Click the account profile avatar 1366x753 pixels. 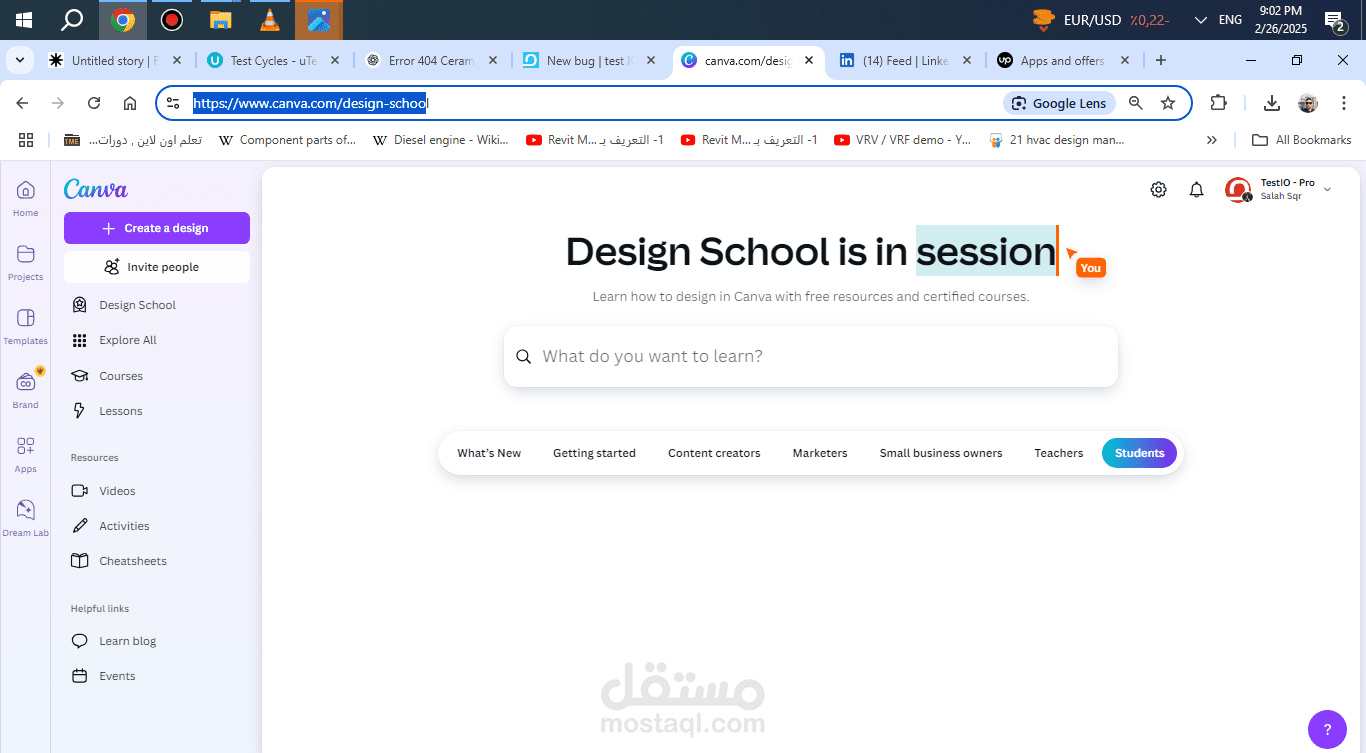pyautogui.click(x=1238, y=189)
